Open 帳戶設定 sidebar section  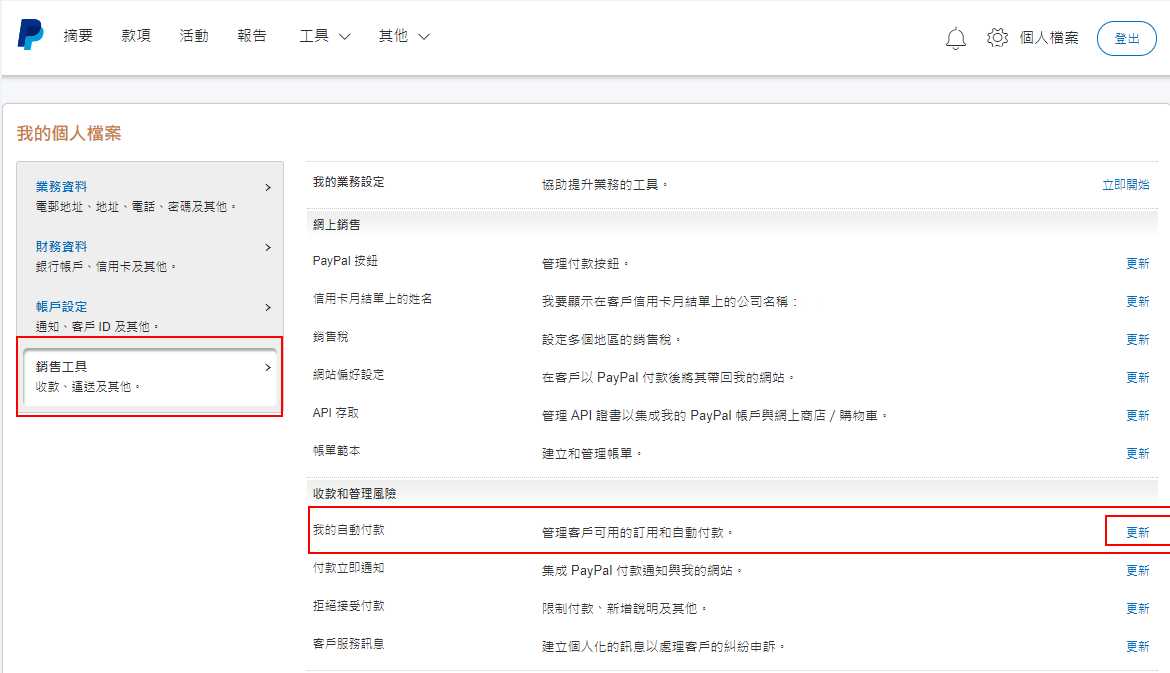point(61,307)
